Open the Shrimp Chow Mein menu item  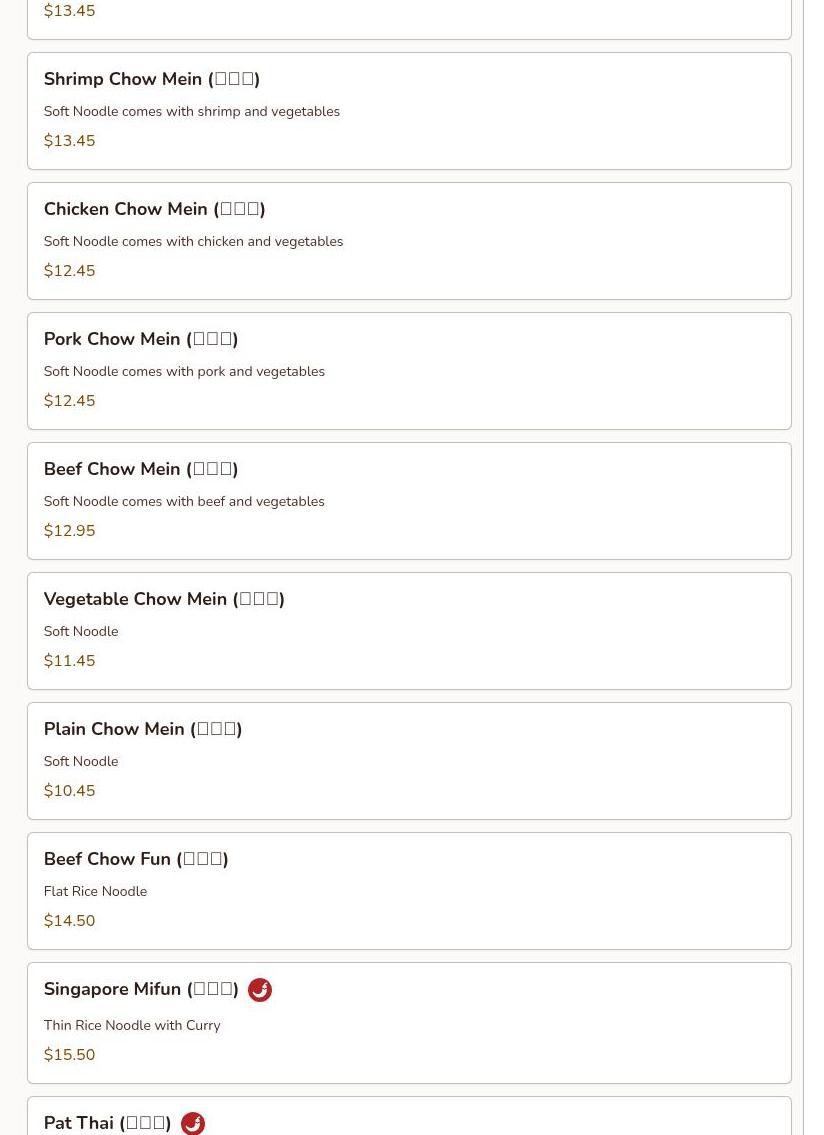click(x=151, y=80)
